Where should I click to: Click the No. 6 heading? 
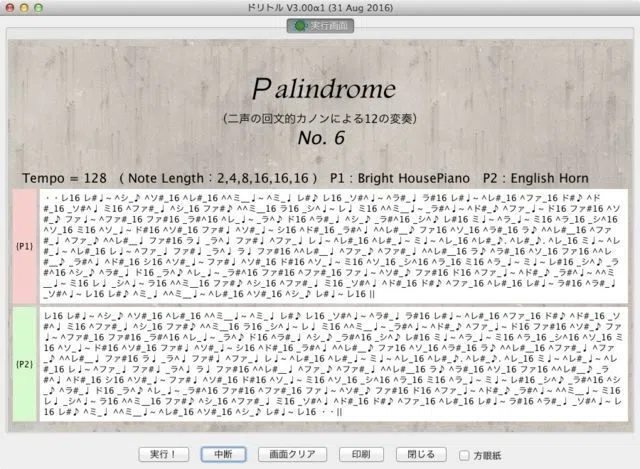(321, 138)
